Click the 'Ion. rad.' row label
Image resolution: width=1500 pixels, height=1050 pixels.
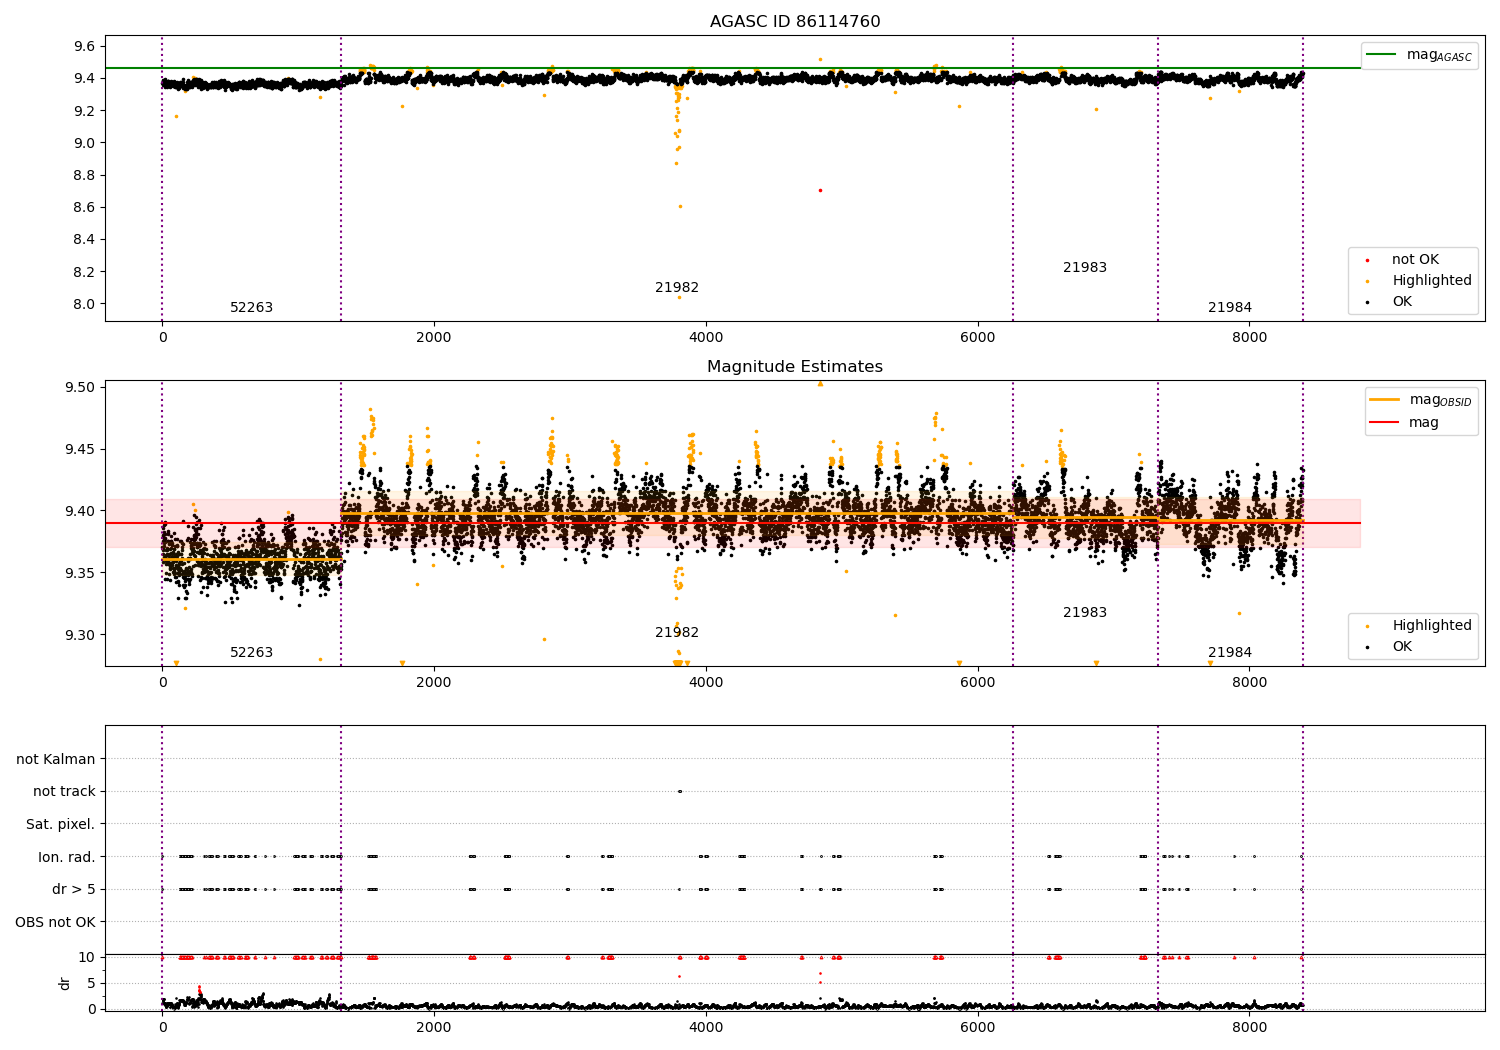pos(67,857)
